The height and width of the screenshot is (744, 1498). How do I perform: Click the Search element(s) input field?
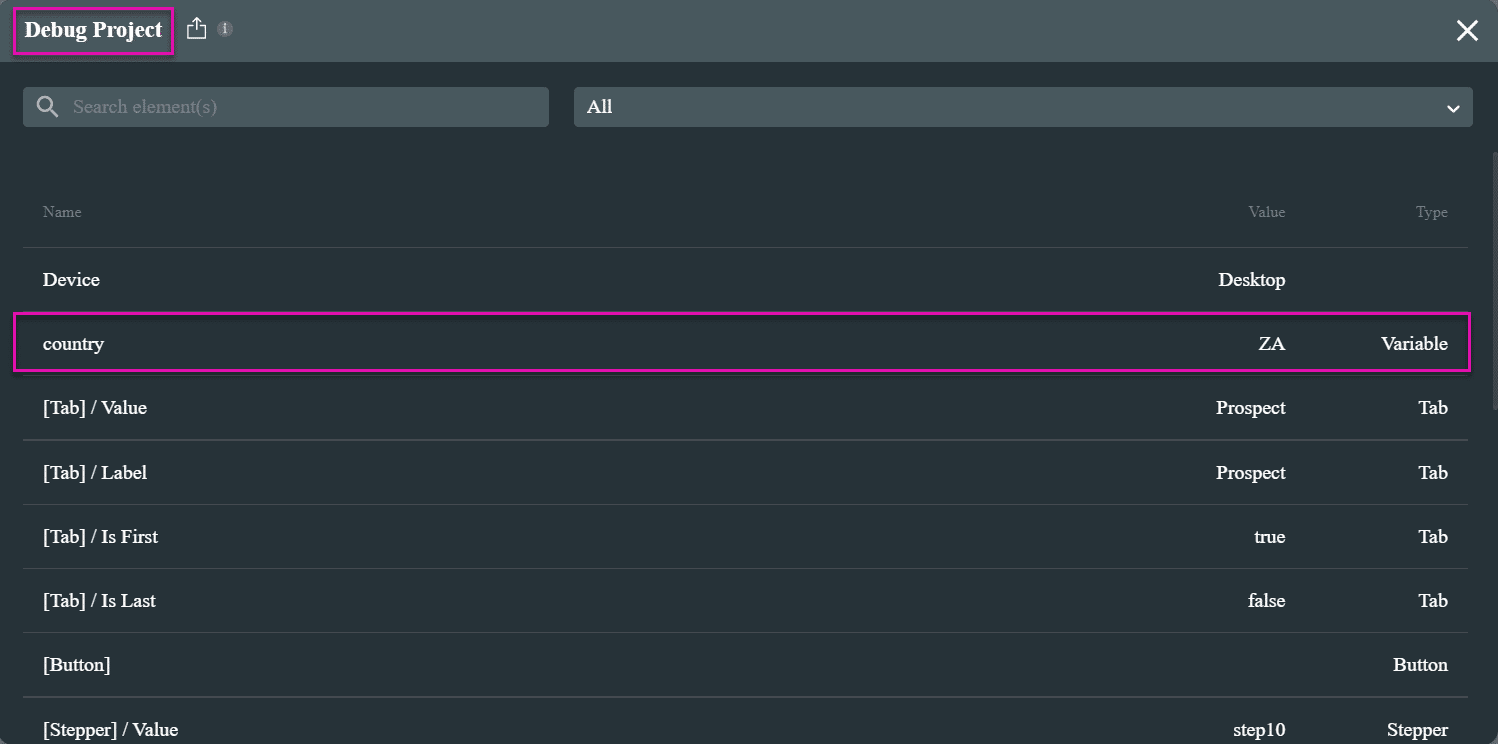click(x=300, y=107)
